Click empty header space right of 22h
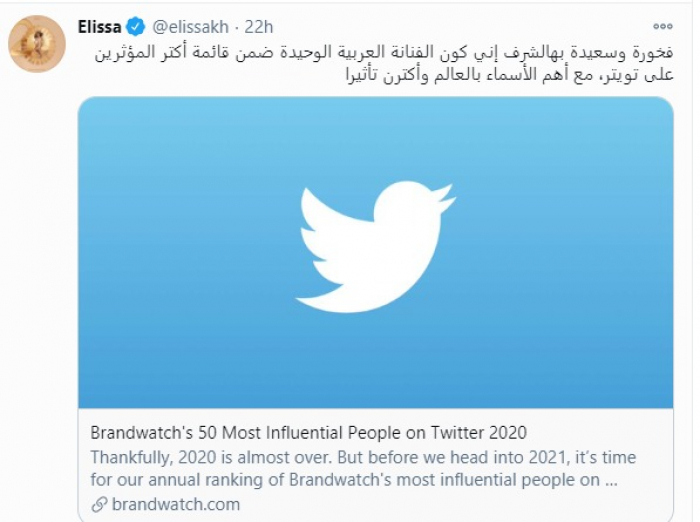Image resolution: width=700 pixels, height=522 pixels. (x=450, y=27)
